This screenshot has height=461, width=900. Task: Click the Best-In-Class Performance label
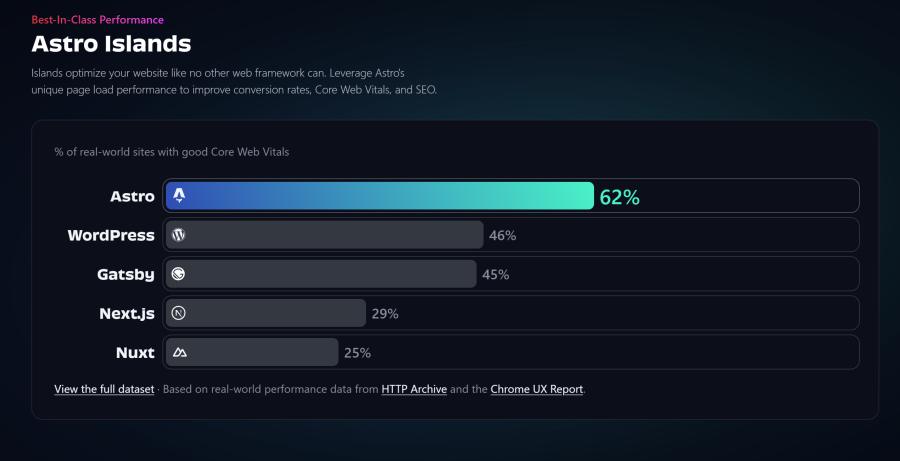(98, 20)
